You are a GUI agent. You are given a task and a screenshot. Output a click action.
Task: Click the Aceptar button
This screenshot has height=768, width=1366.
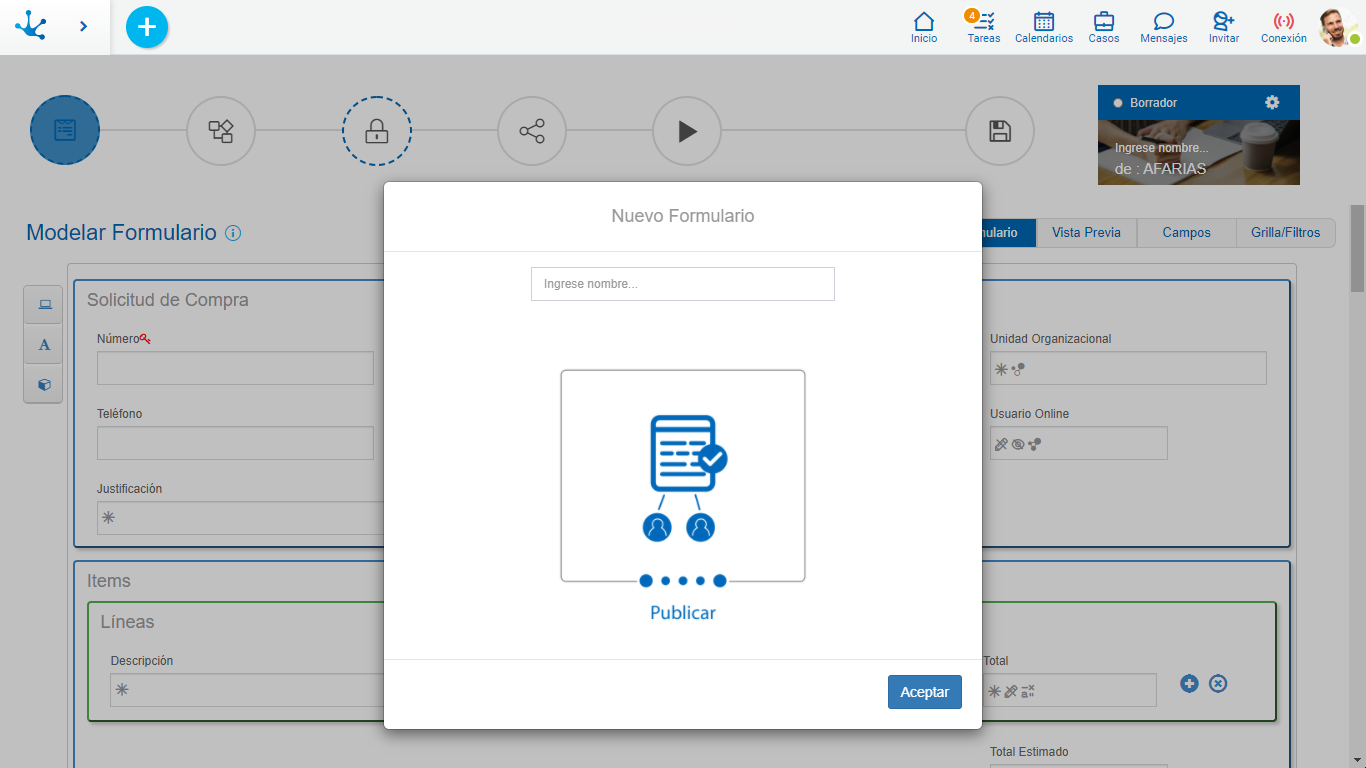tap(924, 692)
